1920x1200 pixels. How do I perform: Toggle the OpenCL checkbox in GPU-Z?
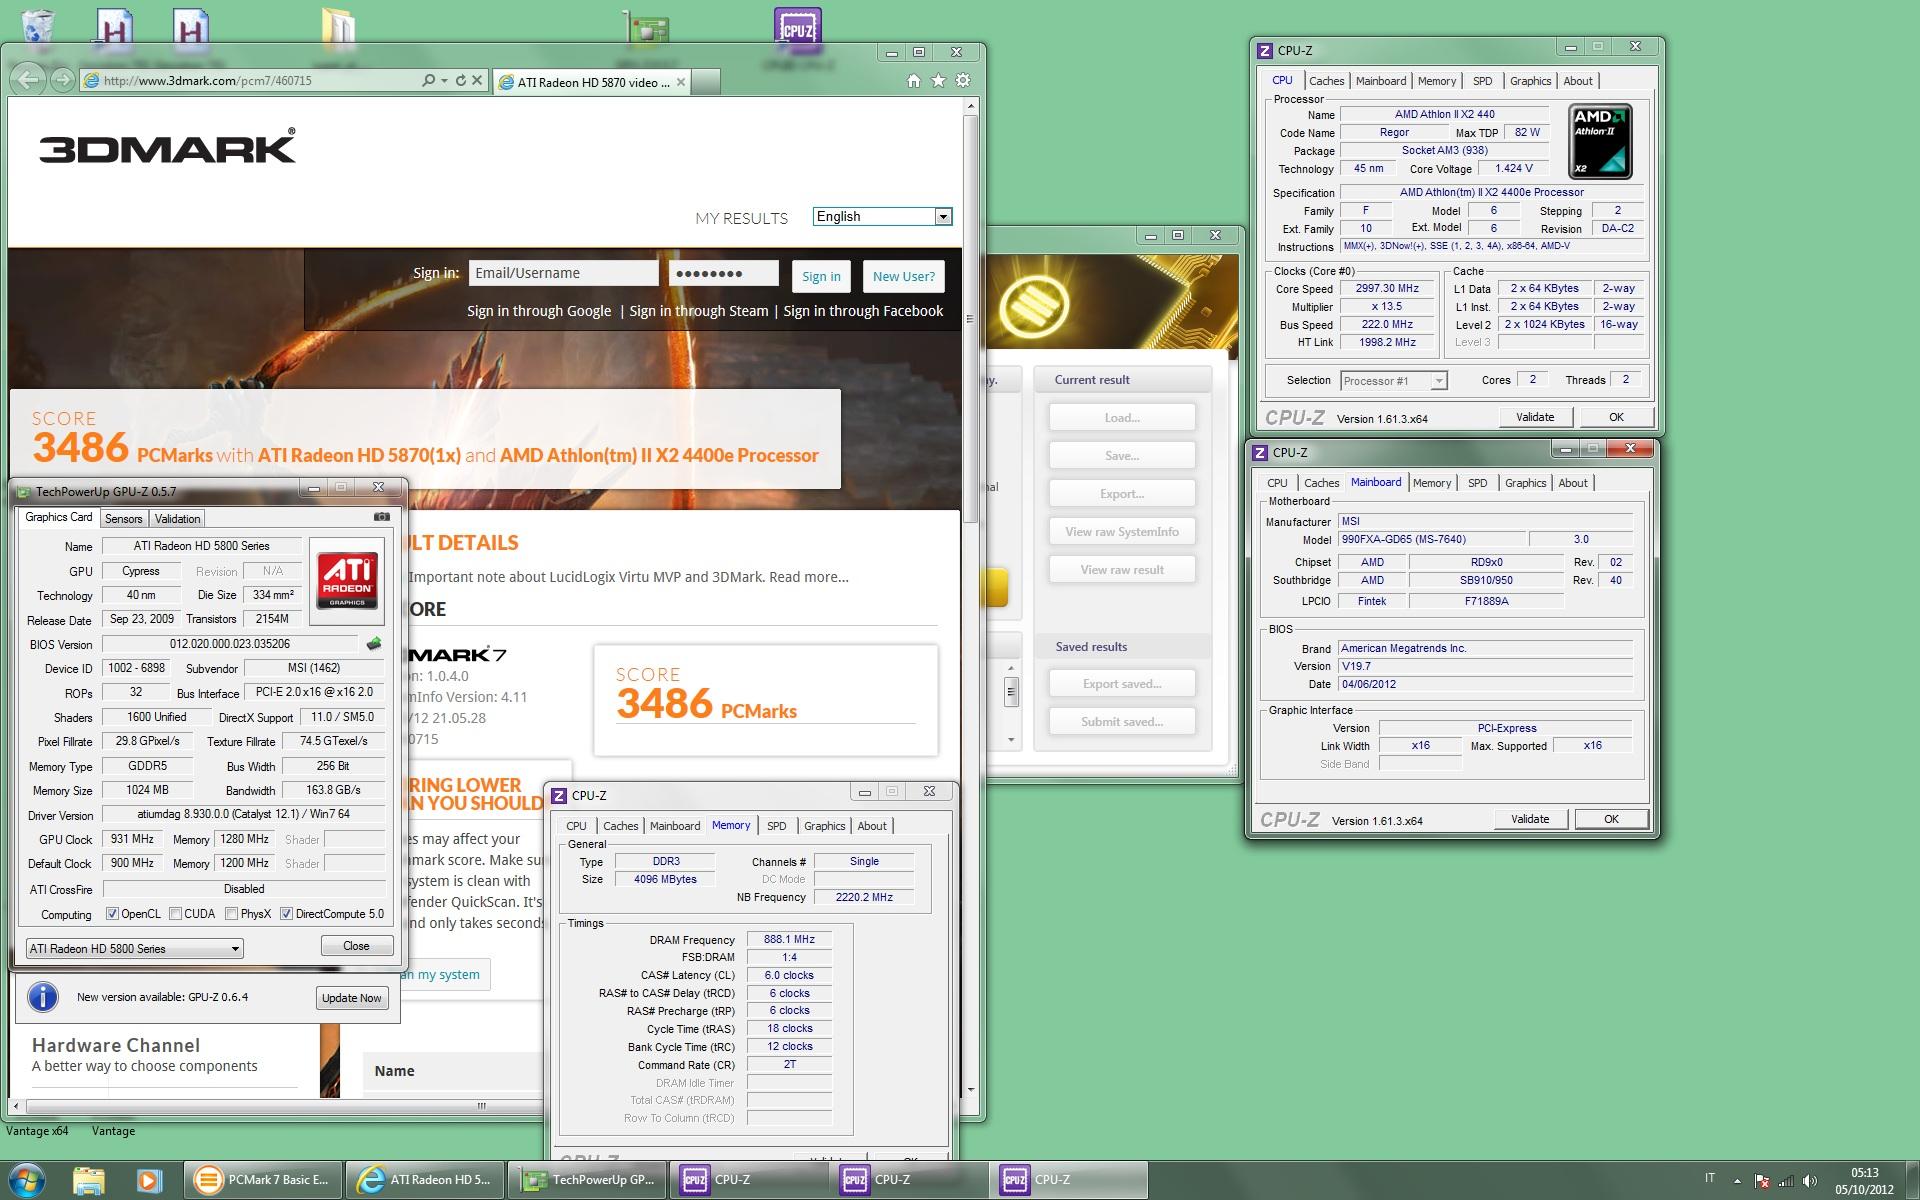click(x=112, y=914)
